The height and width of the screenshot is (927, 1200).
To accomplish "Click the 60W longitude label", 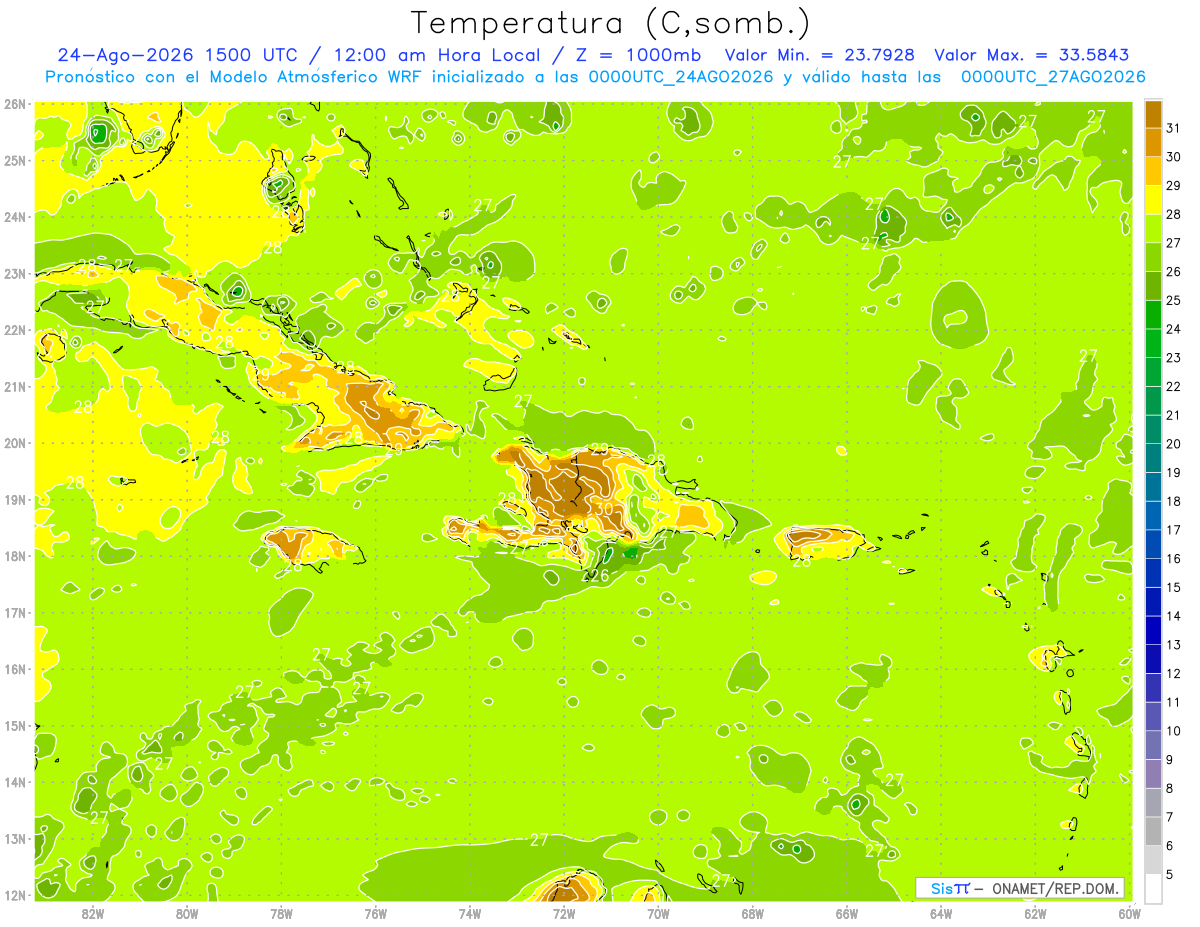I will tap(1130, 913).
